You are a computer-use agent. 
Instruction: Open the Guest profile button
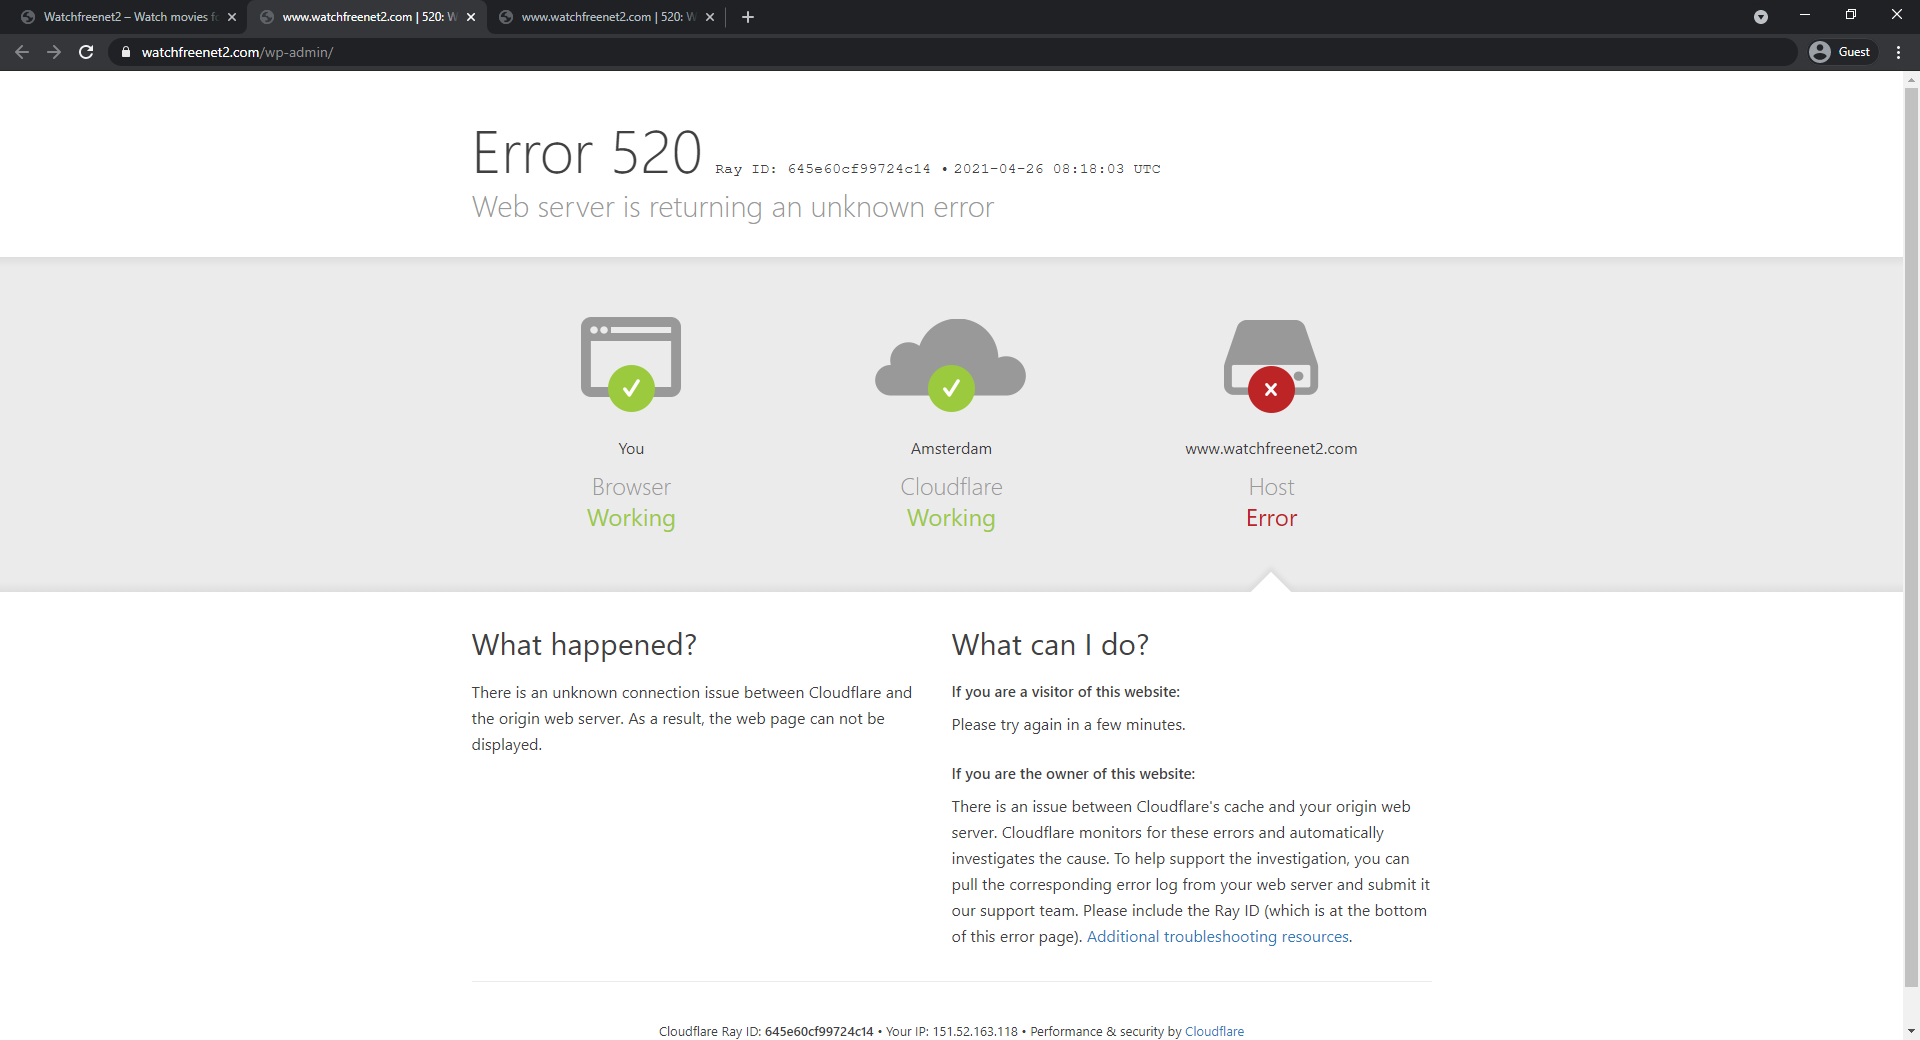tap(1841, 52)
